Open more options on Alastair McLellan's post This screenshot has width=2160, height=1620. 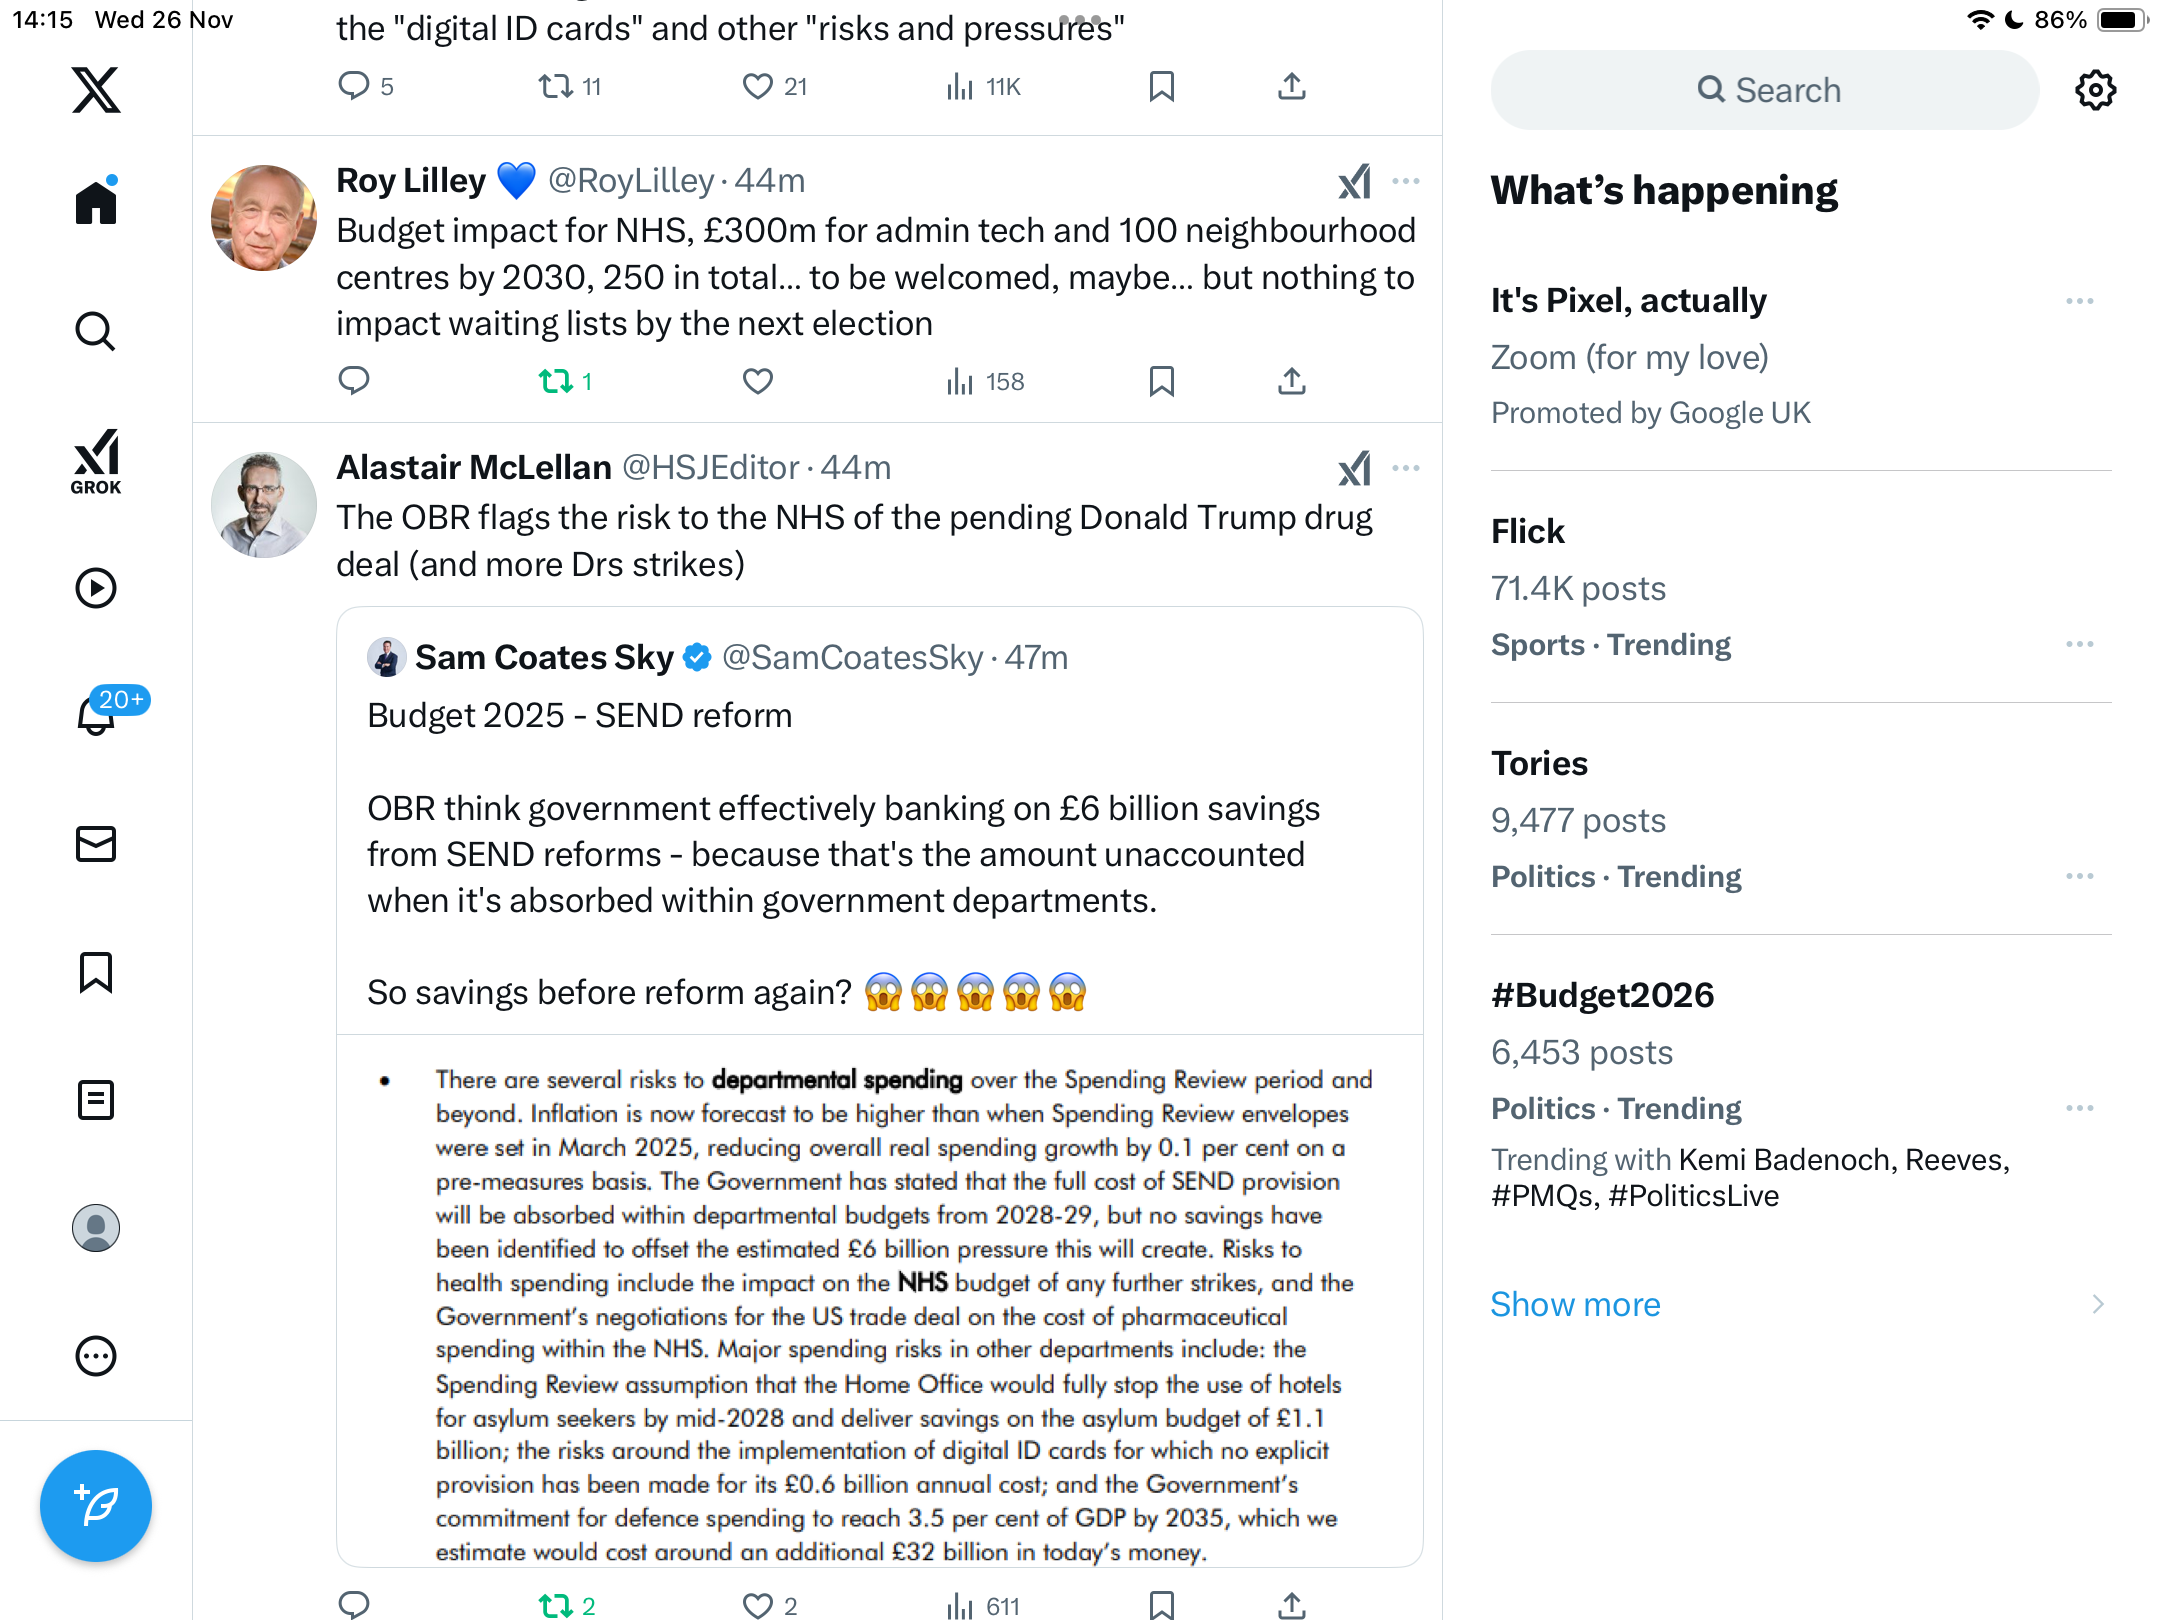click(x=1406, y=468)
